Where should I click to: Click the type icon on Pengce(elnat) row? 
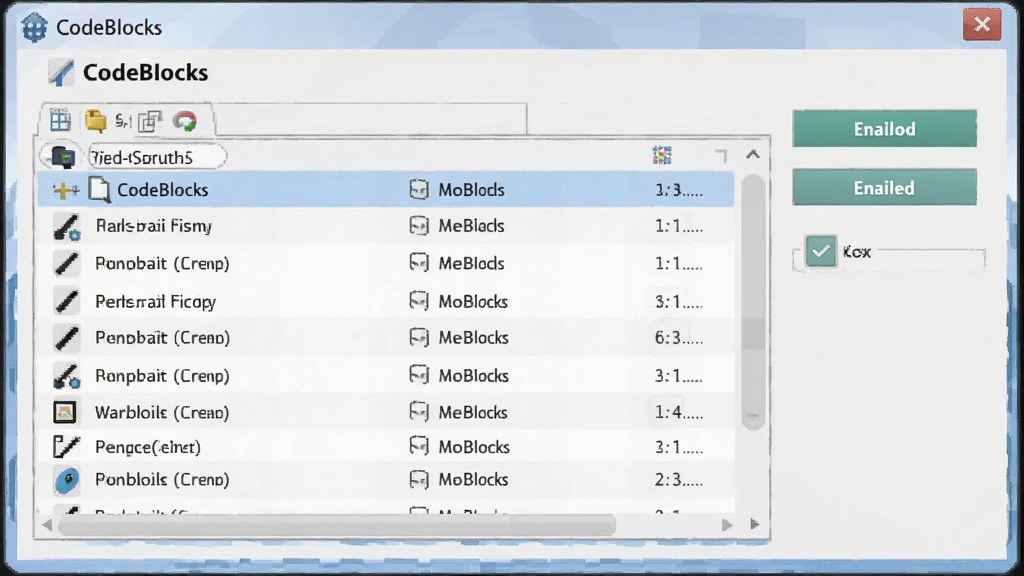(x=419, y=446)
